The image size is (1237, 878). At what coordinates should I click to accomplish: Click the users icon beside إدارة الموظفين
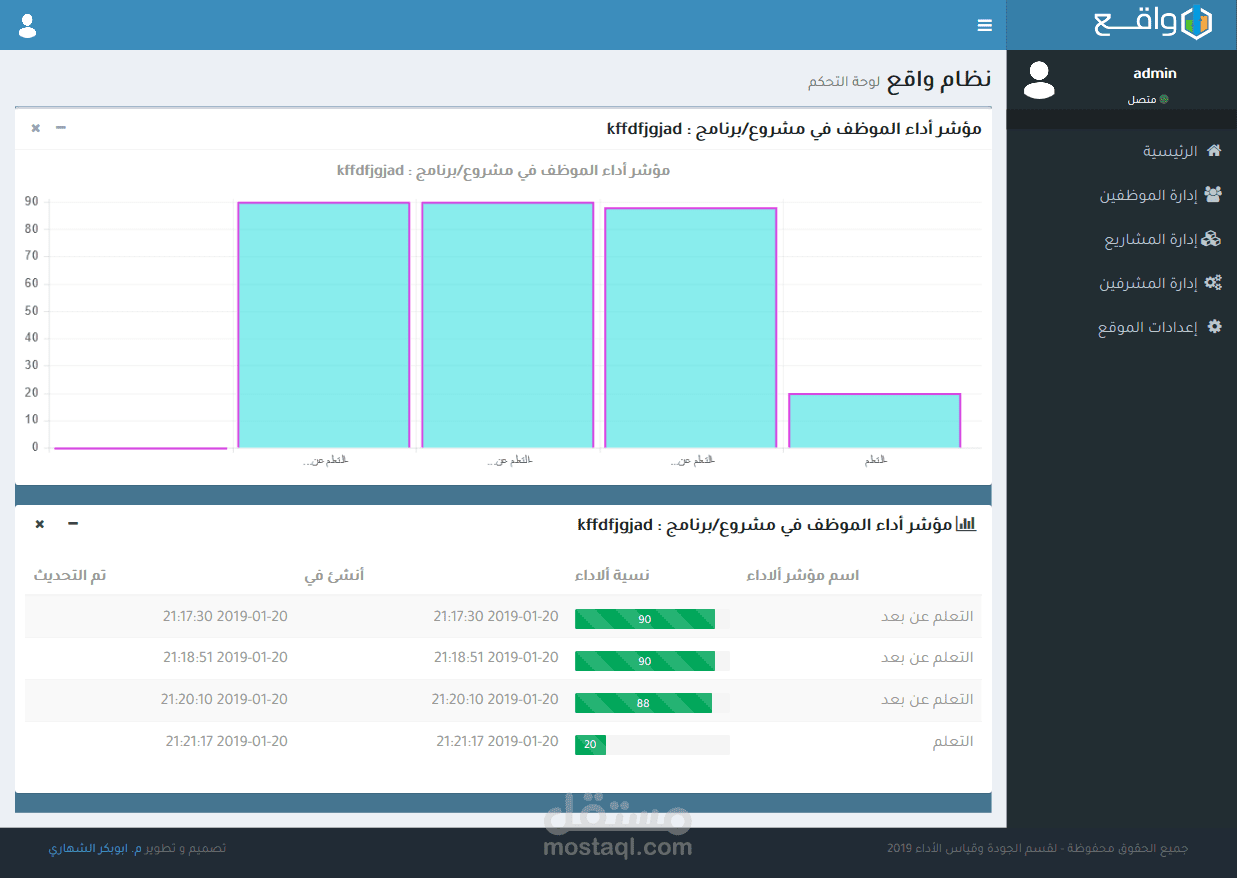point(1213,195)
